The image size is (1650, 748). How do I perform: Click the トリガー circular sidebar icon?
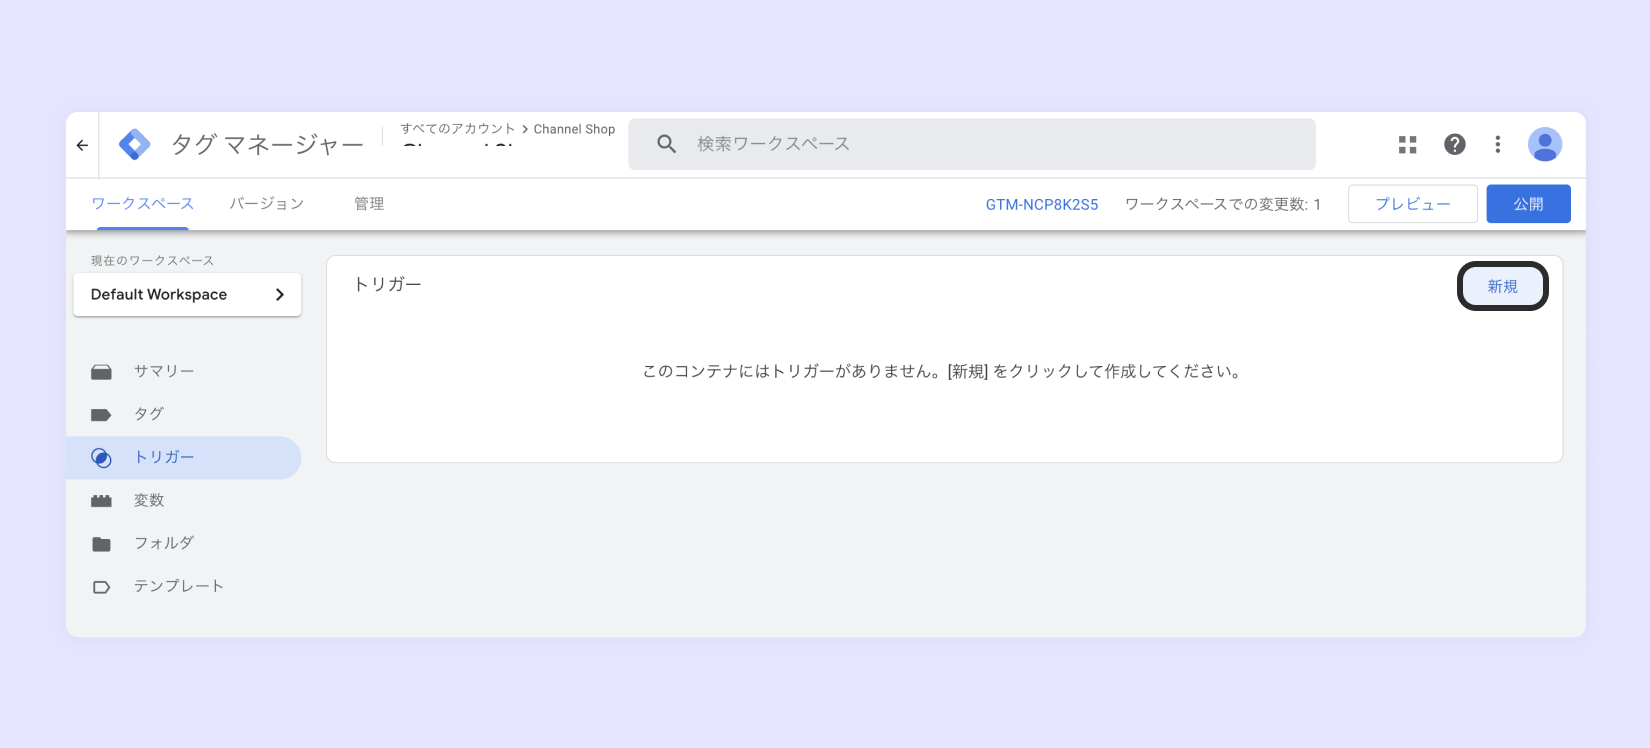point(101,458)
